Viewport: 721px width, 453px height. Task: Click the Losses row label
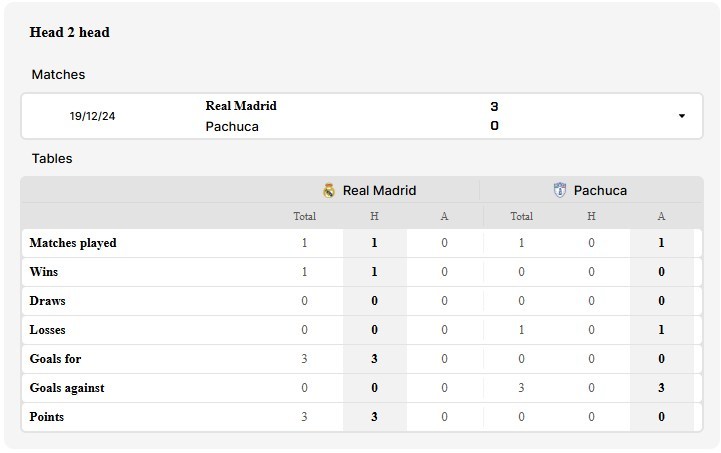47,330
